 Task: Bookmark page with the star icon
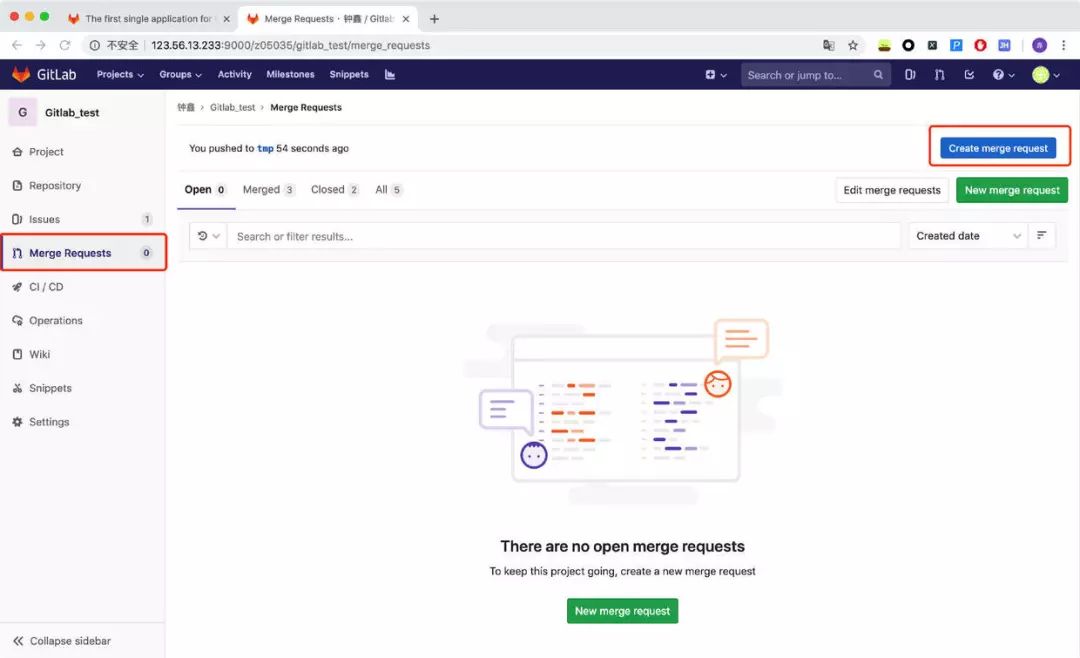point(853,45)
